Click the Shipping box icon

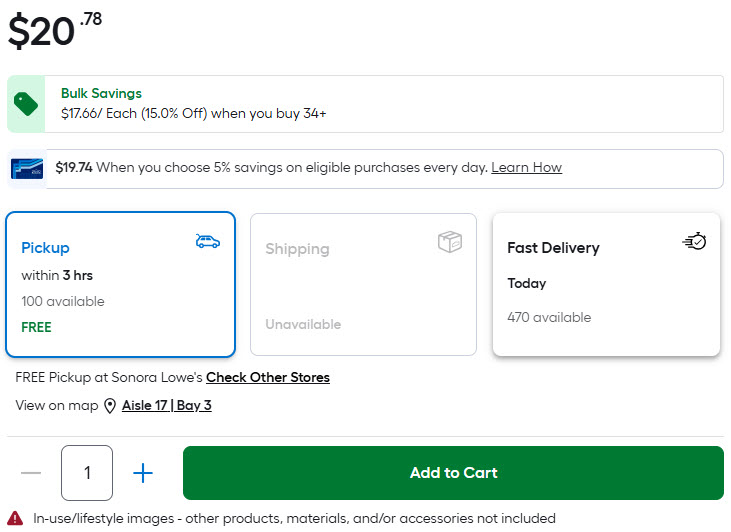click(x=450, y=242)
